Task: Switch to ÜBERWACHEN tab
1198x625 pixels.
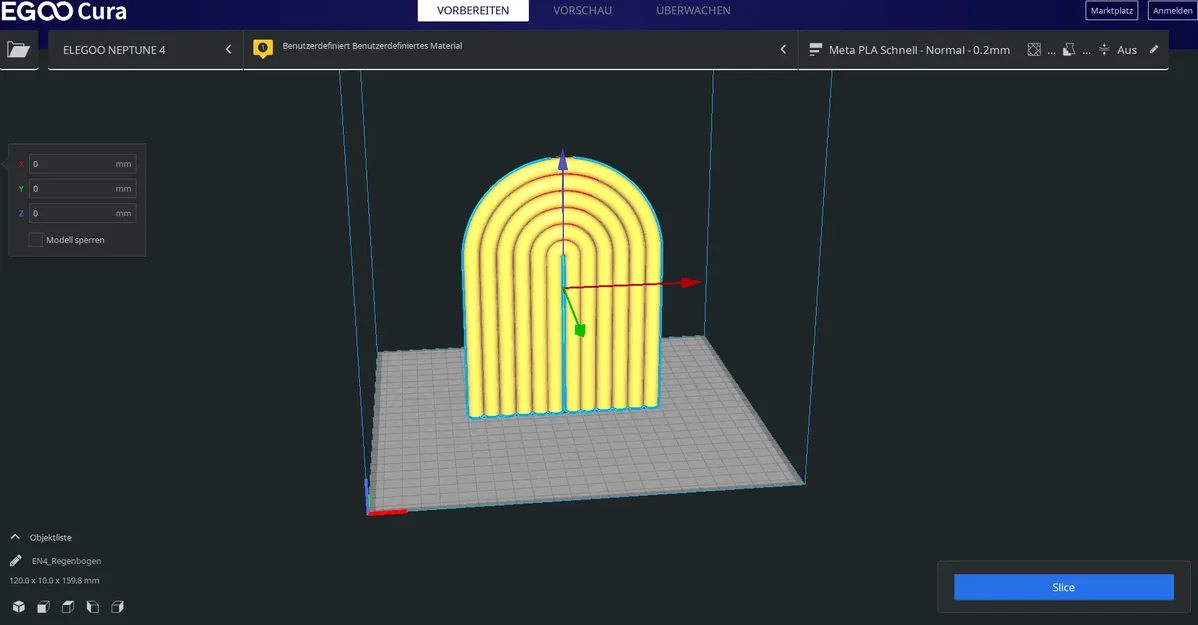Action: pos(693,11)
